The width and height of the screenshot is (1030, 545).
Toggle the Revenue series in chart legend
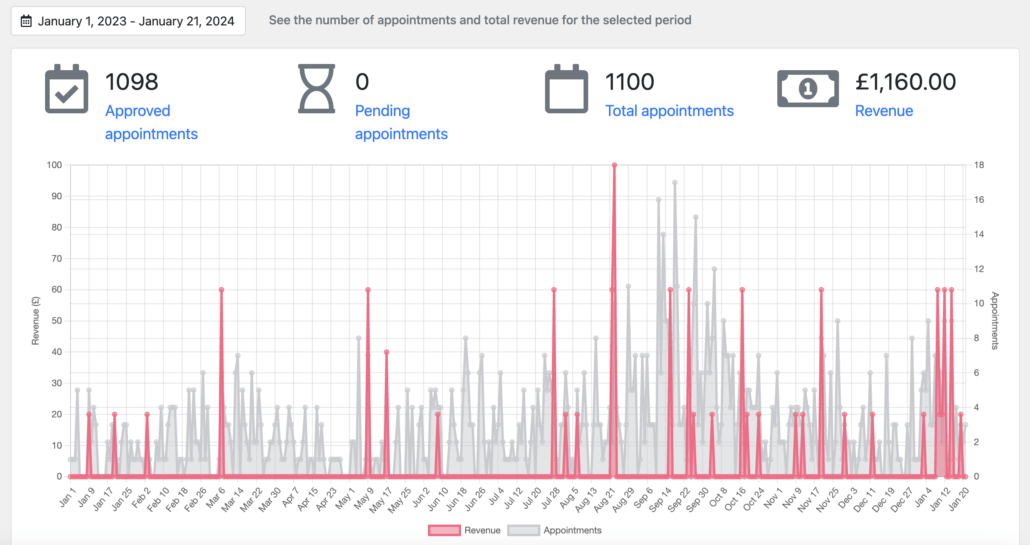tap(464, 531)
